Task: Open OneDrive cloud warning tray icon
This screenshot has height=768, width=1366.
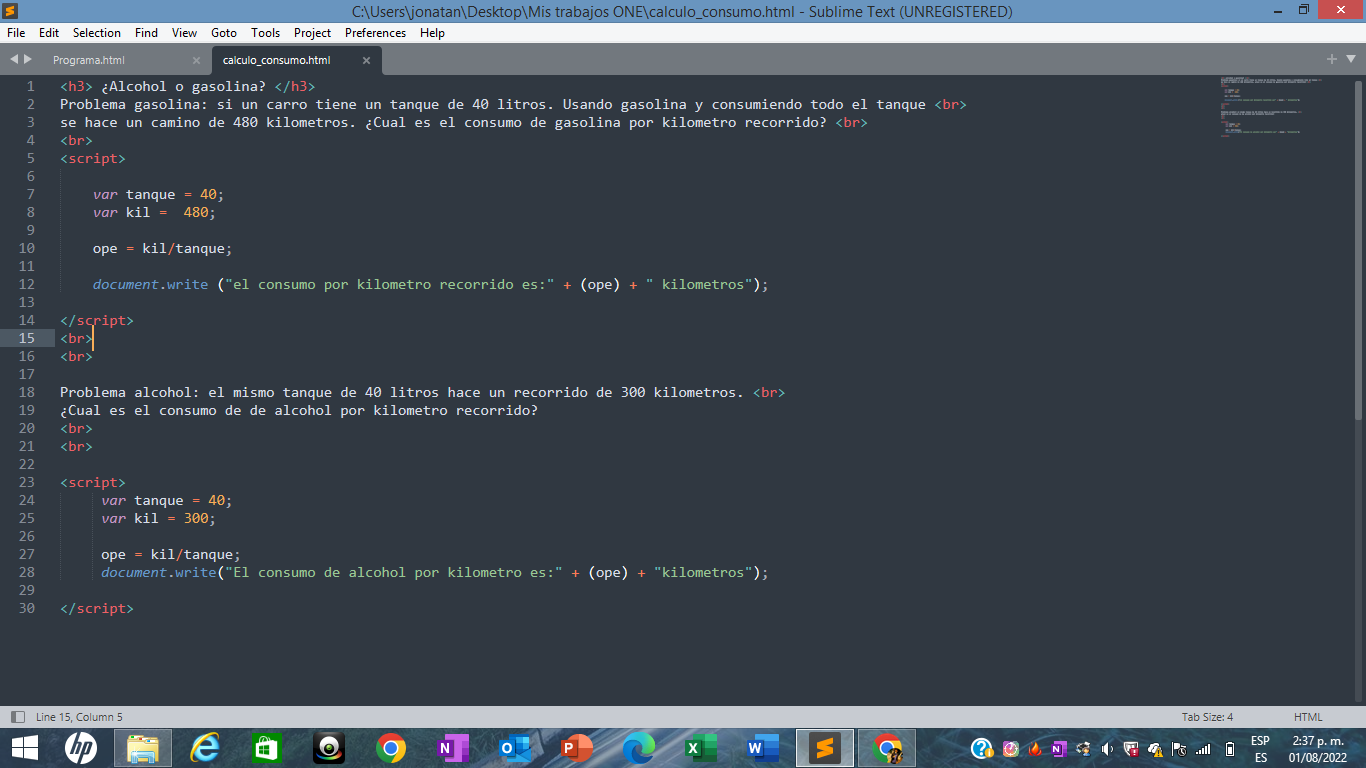Action: click(1156, 749)
